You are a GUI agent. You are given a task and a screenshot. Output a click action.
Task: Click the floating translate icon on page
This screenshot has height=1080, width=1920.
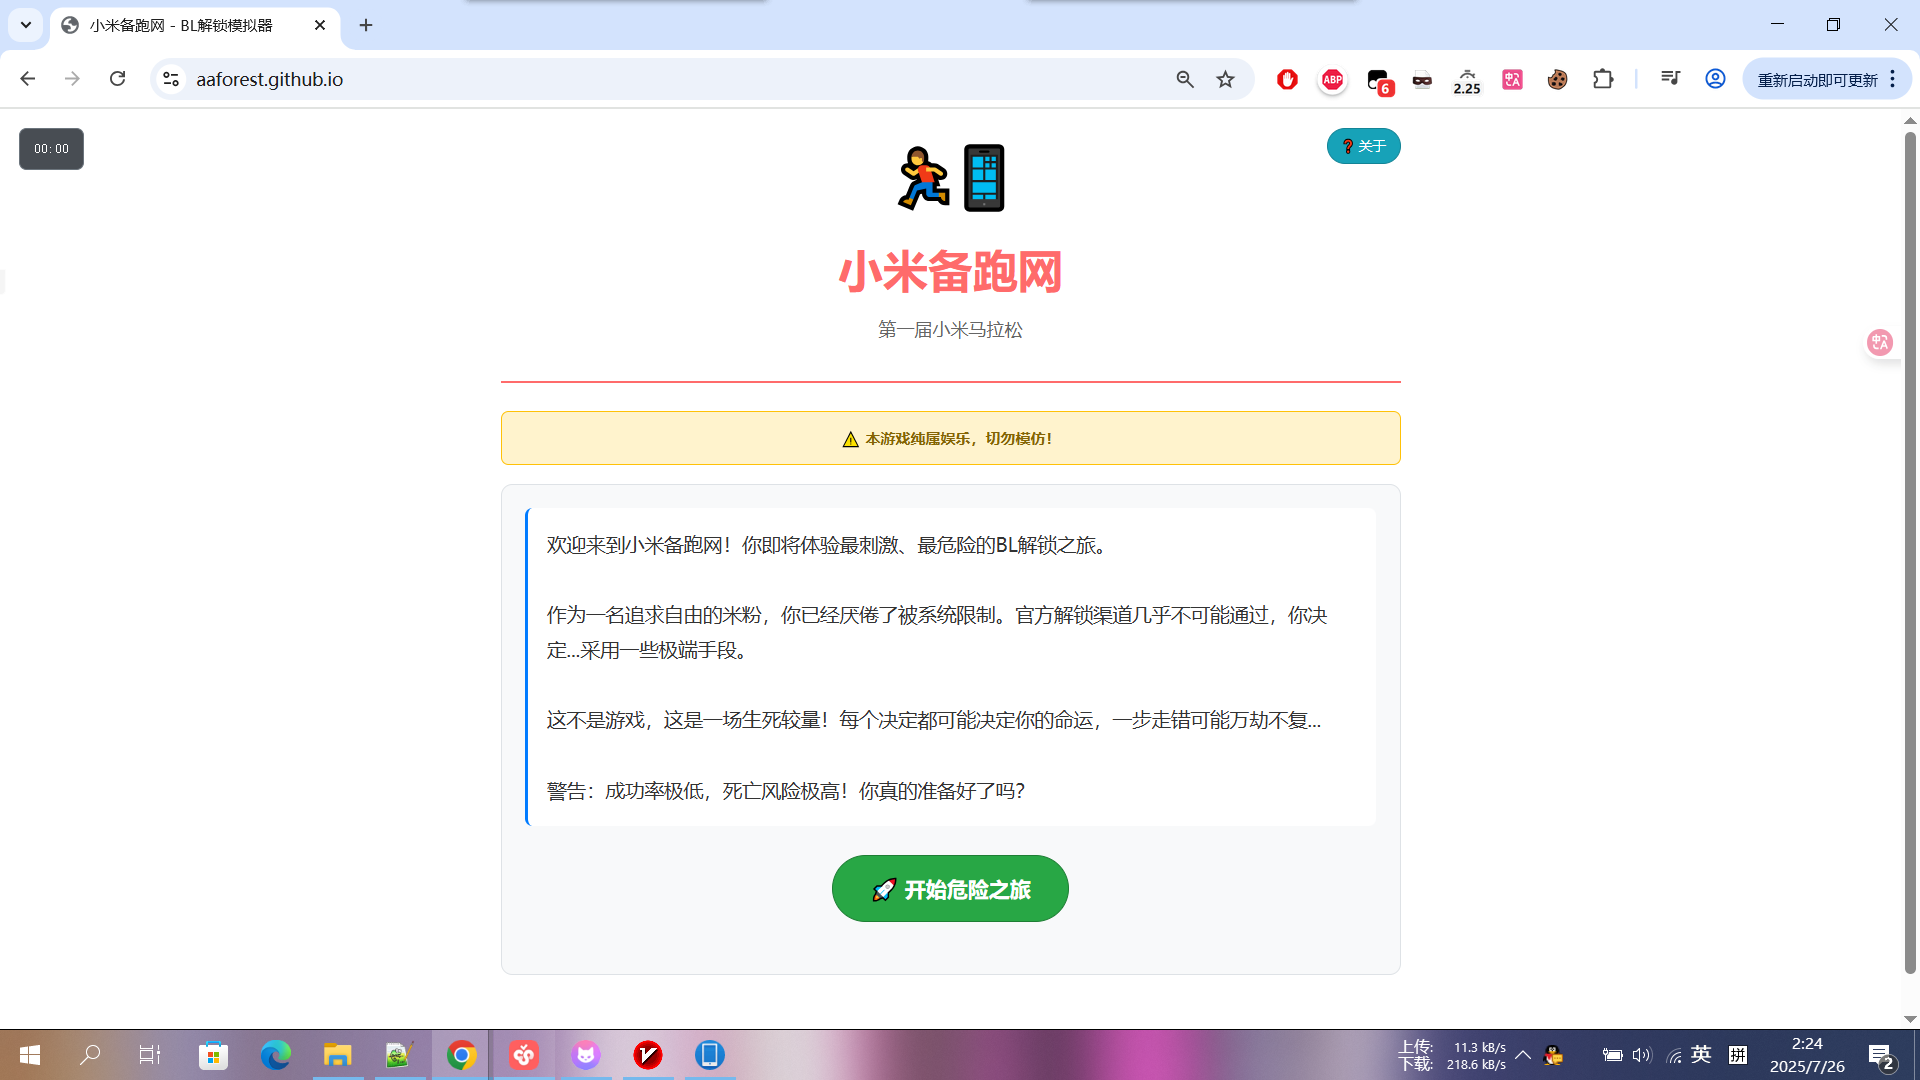[1880, 343]
